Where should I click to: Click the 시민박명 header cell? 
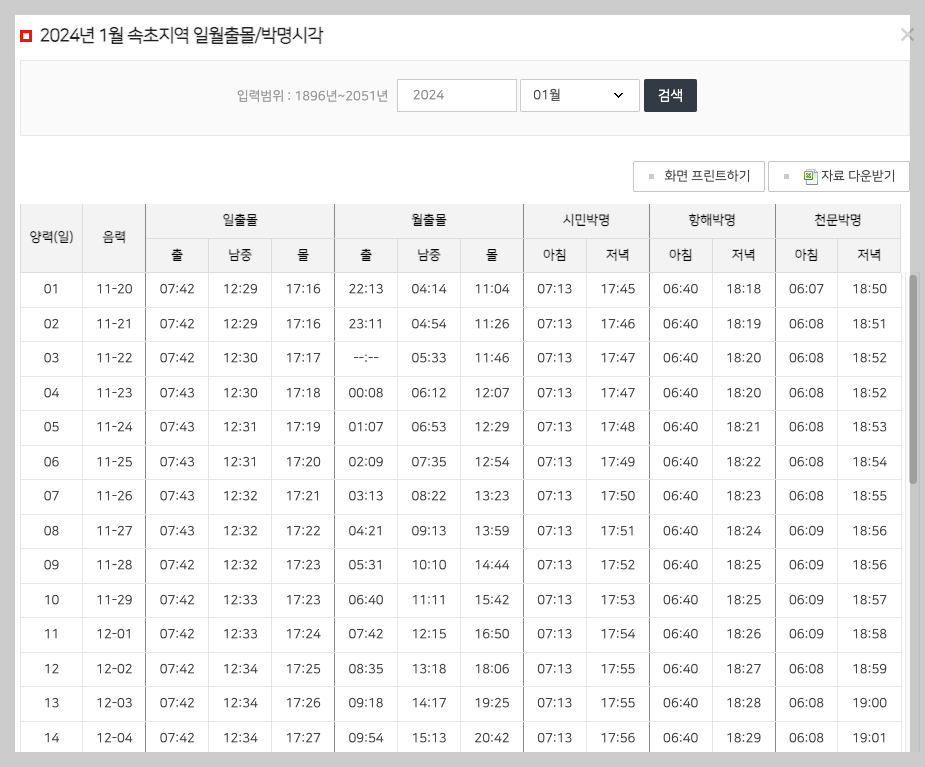586,220
